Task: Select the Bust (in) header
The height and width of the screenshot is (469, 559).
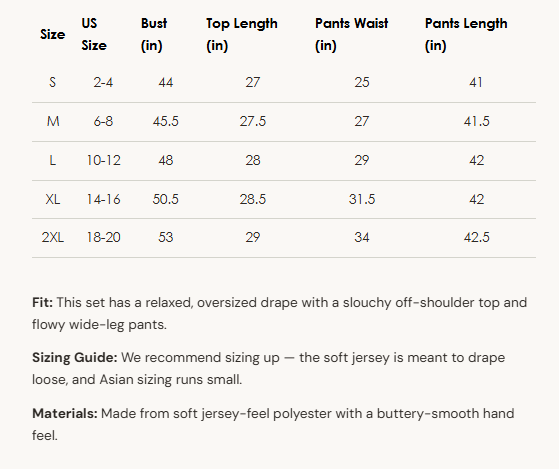Action: [x=154, y=35]
